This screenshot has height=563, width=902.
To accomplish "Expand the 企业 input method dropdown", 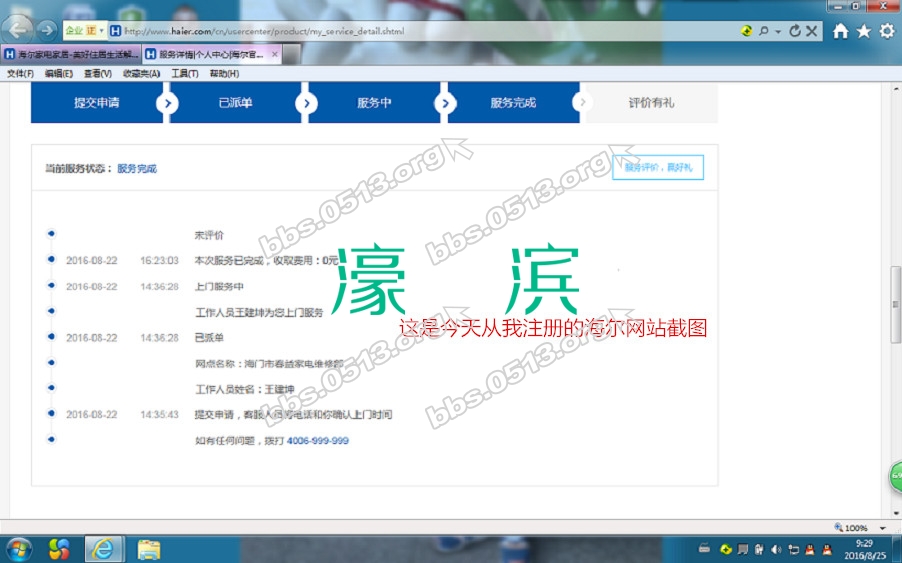I will (101, 31).
